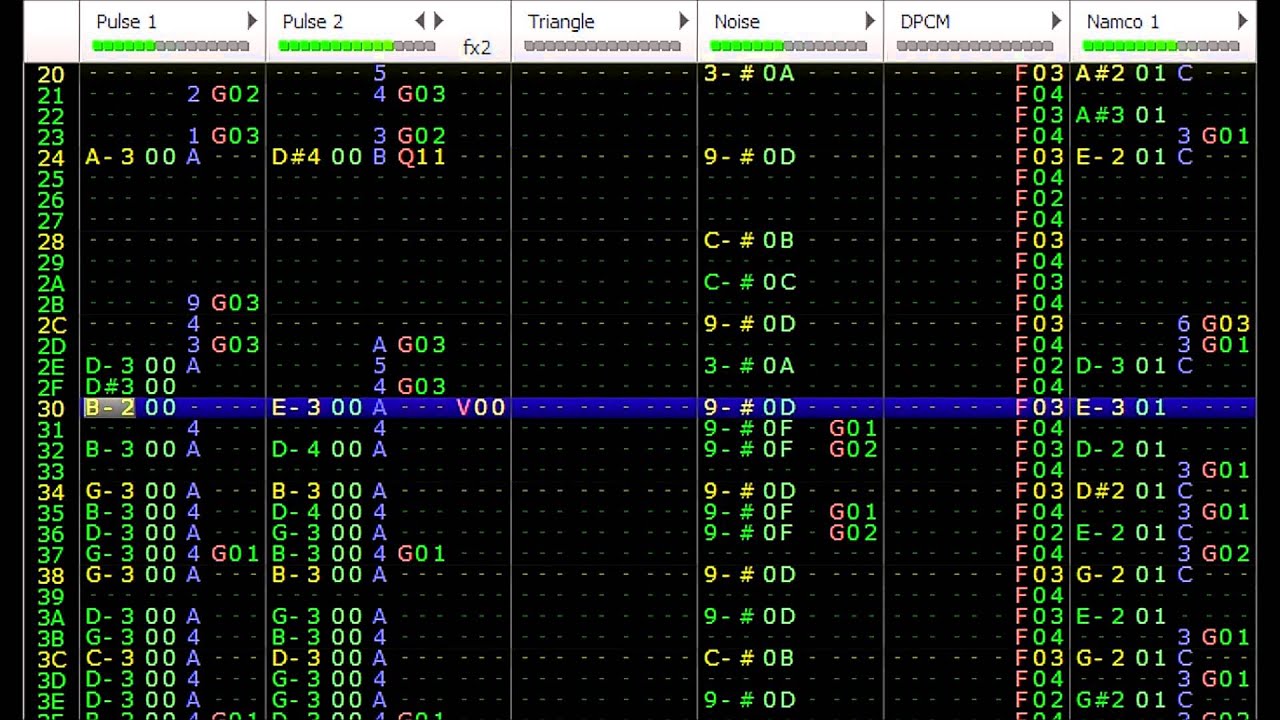
Task: Select G03 effect in Namco 1 row 2C
Action: [x=1226, y=324]
